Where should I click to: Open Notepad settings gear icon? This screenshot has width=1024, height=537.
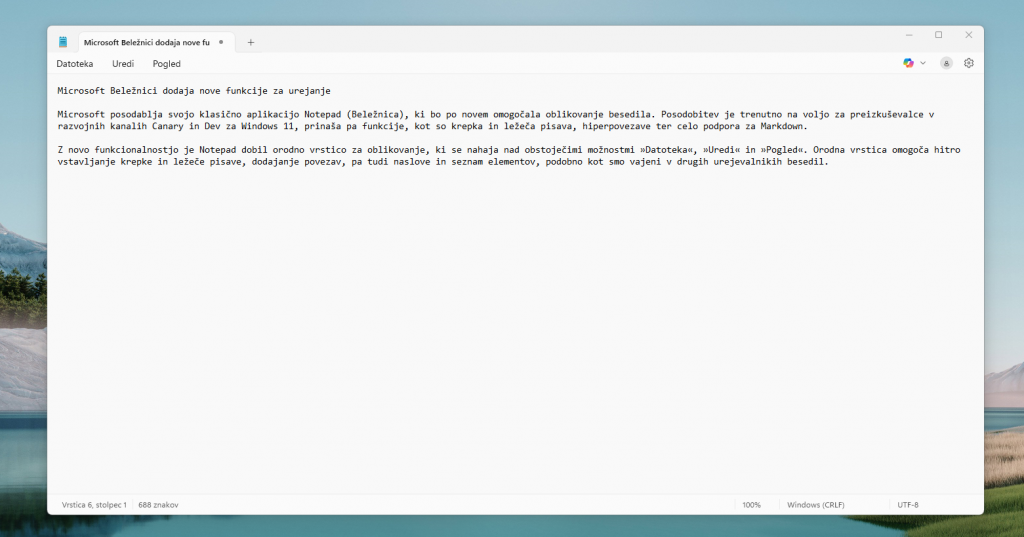click(969, 63)
